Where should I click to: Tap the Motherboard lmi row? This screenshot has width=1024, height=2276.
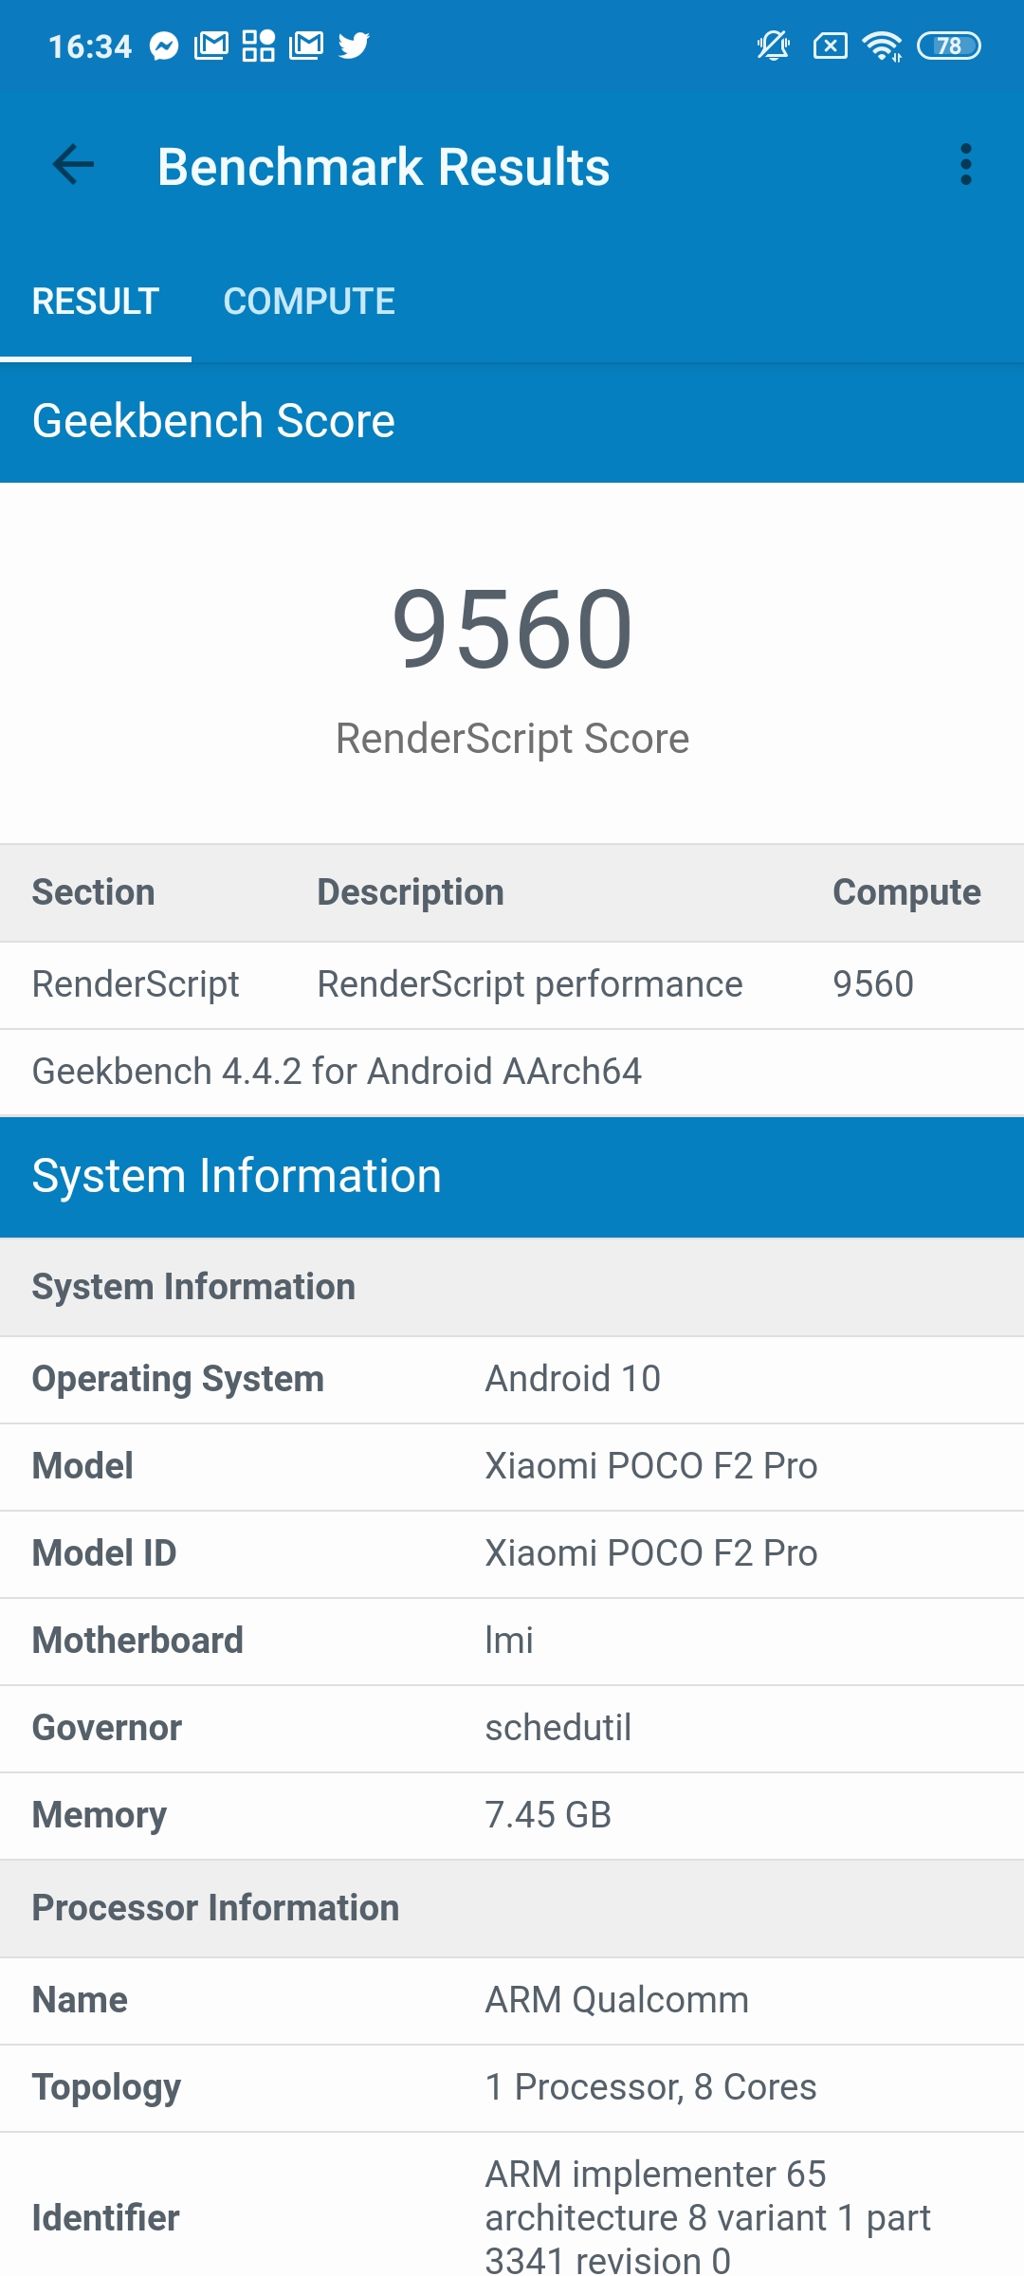pos(512,1641)
